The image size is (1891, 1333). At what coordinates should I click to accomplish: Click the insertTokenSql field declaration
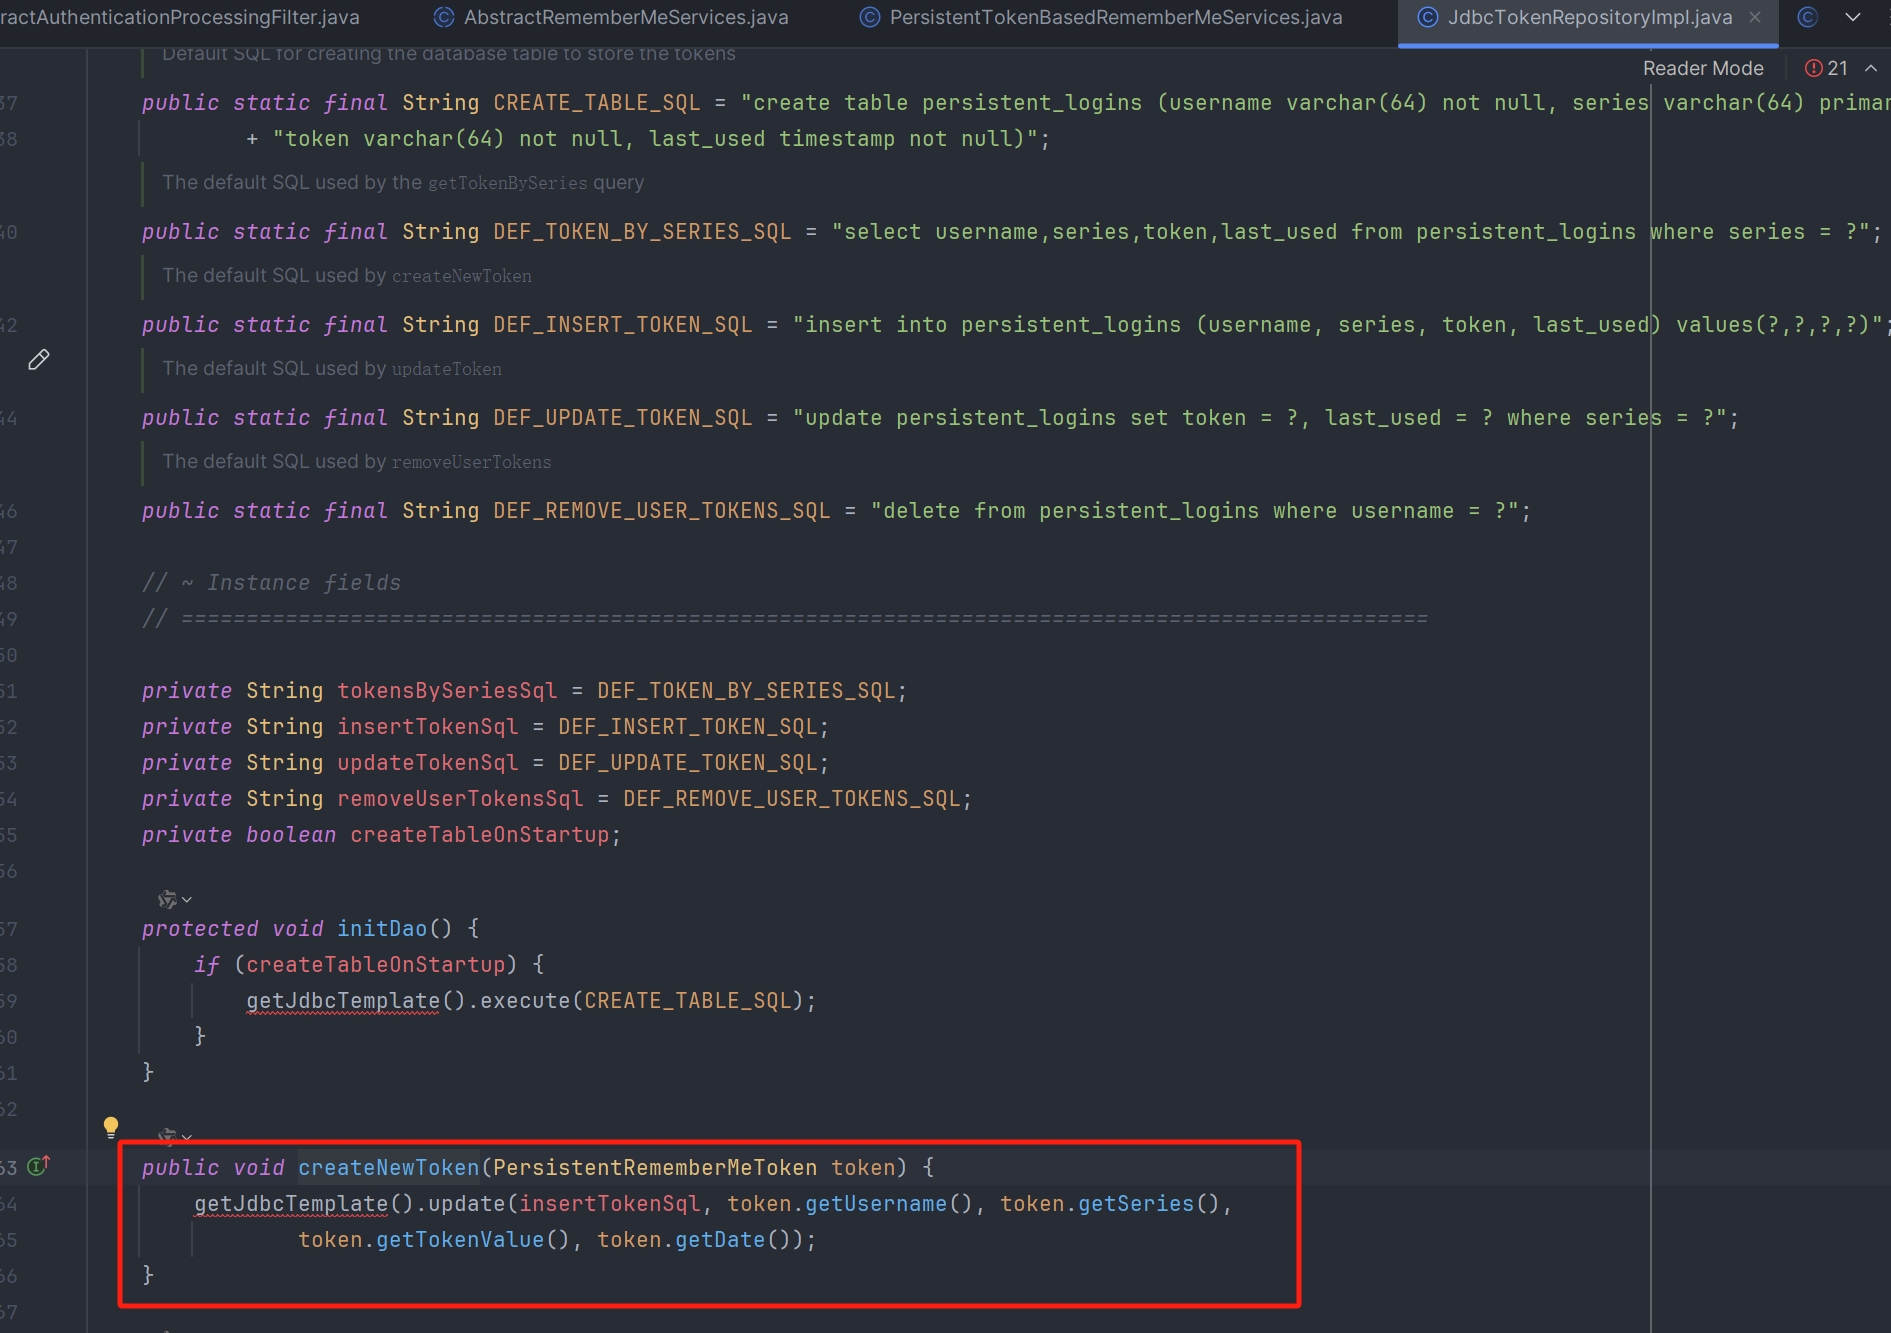pos(427,727)
